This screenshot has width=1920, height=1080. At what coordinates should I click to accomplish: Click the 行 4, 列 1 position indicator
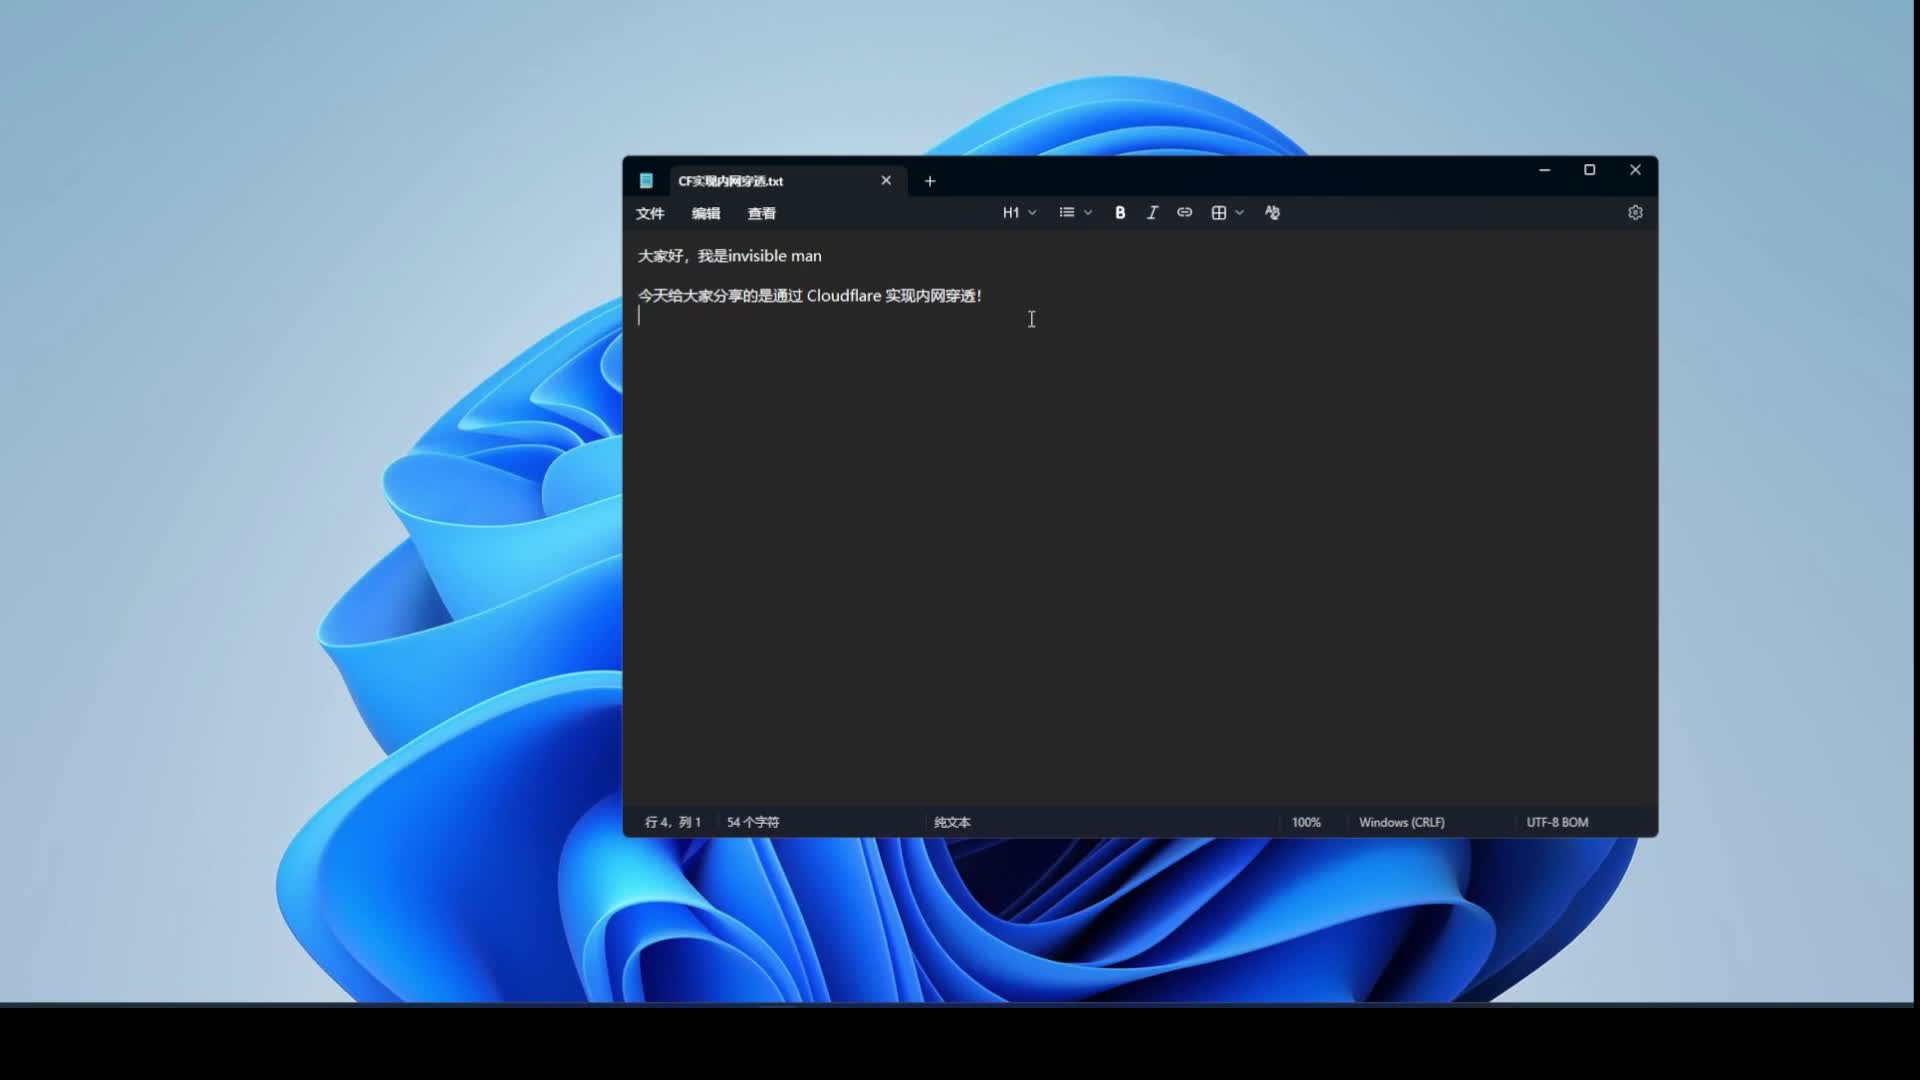point(673,822)
